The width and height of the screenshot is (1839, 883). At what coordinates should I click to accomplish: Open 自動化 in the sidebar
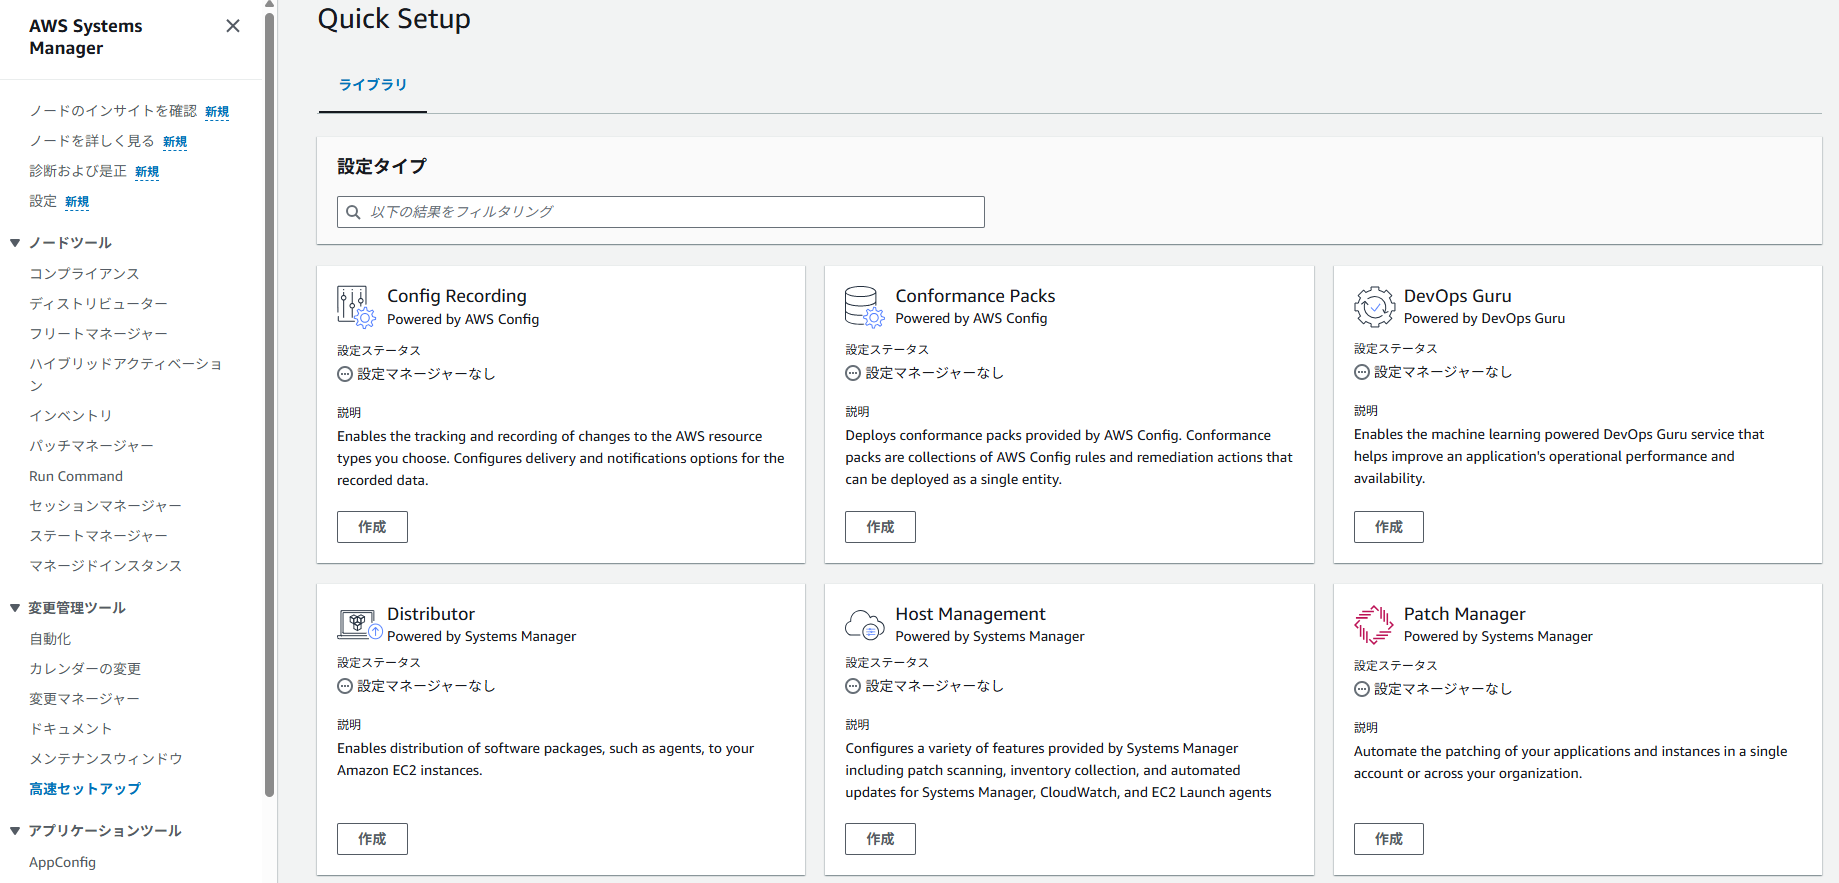pos(50,639)
